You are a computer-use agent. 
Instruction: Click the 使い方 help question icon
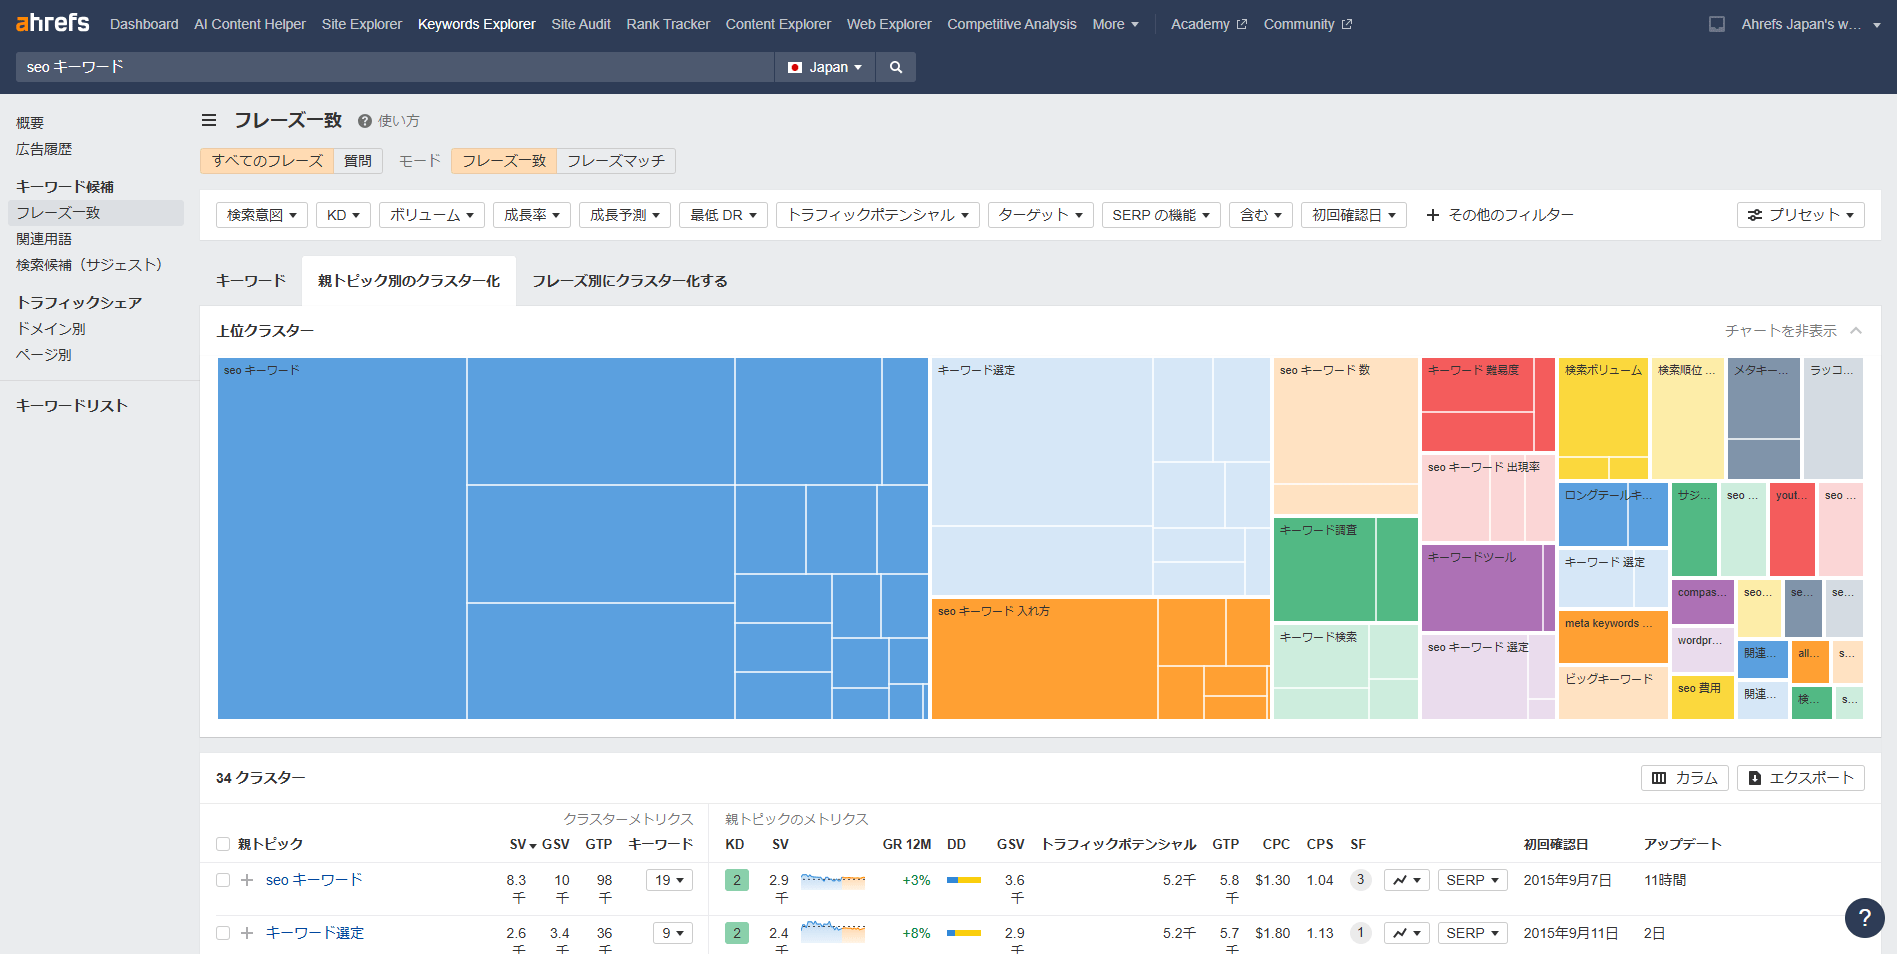pos(365,121)
